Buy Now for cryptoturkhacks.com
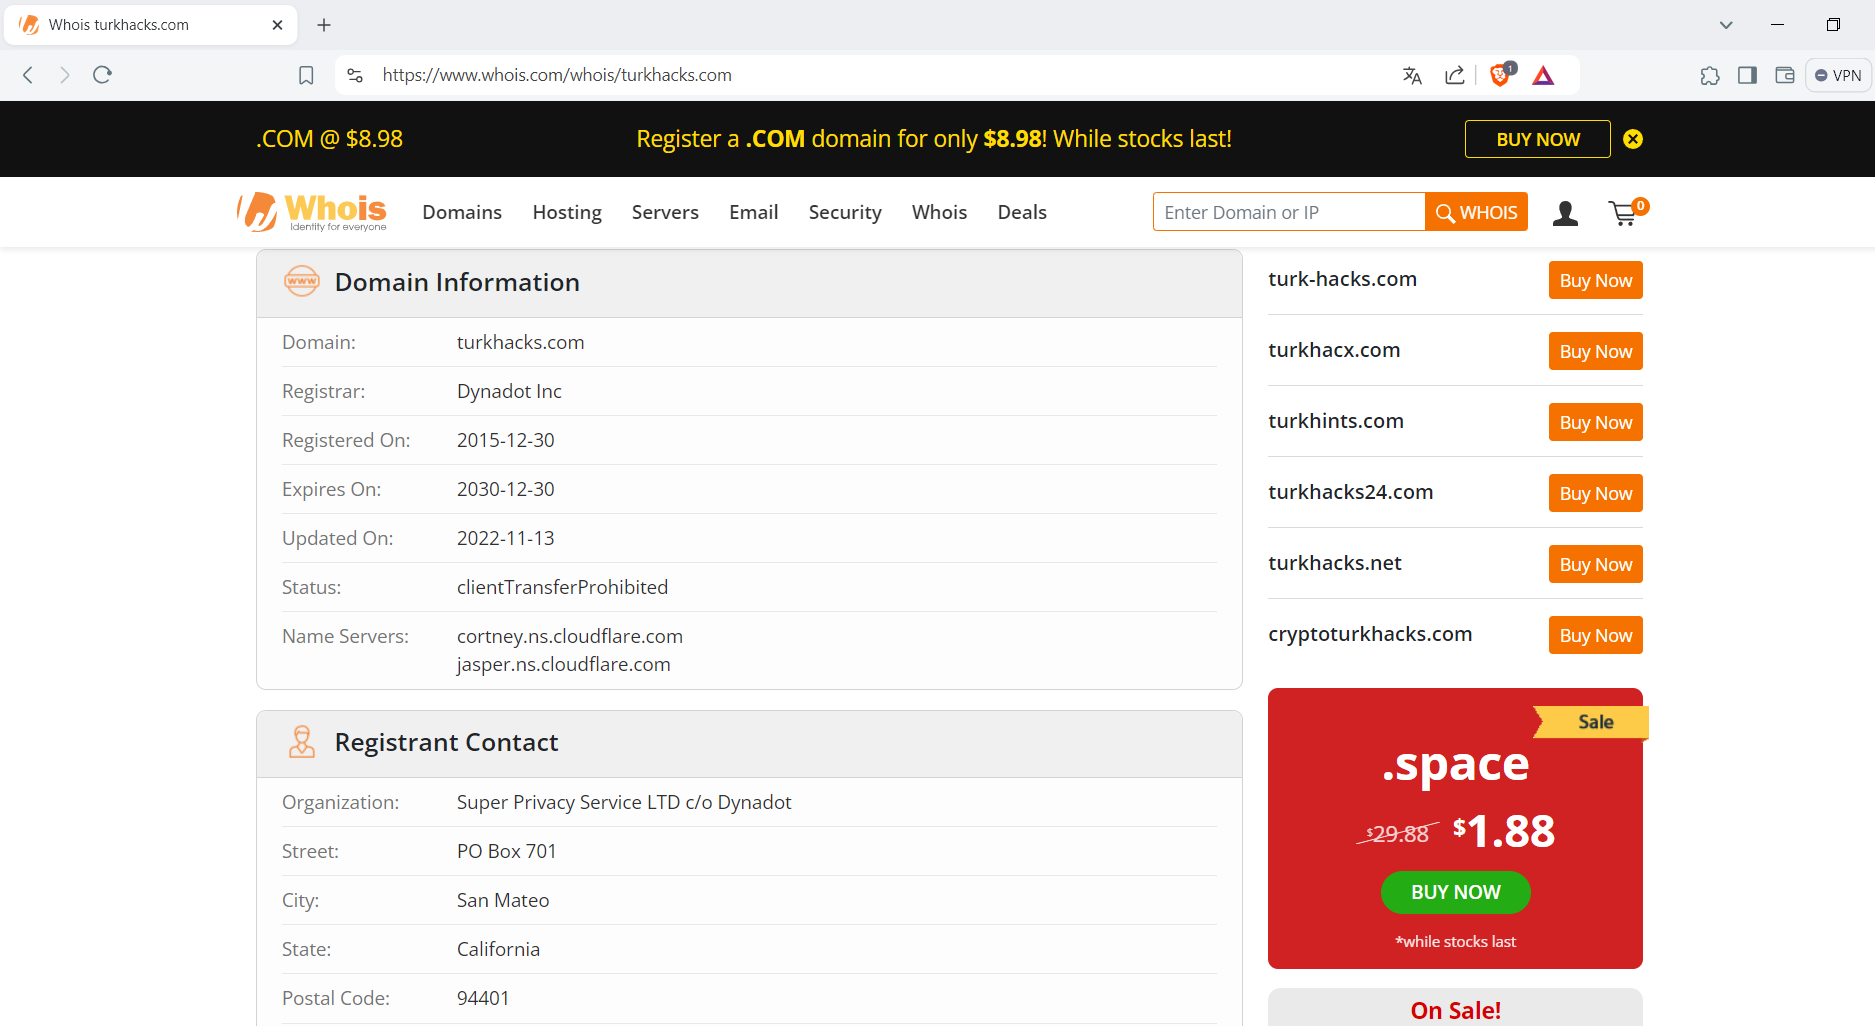The width and height of the screenshot is (1875, 1026). [x=1596, y=636]
